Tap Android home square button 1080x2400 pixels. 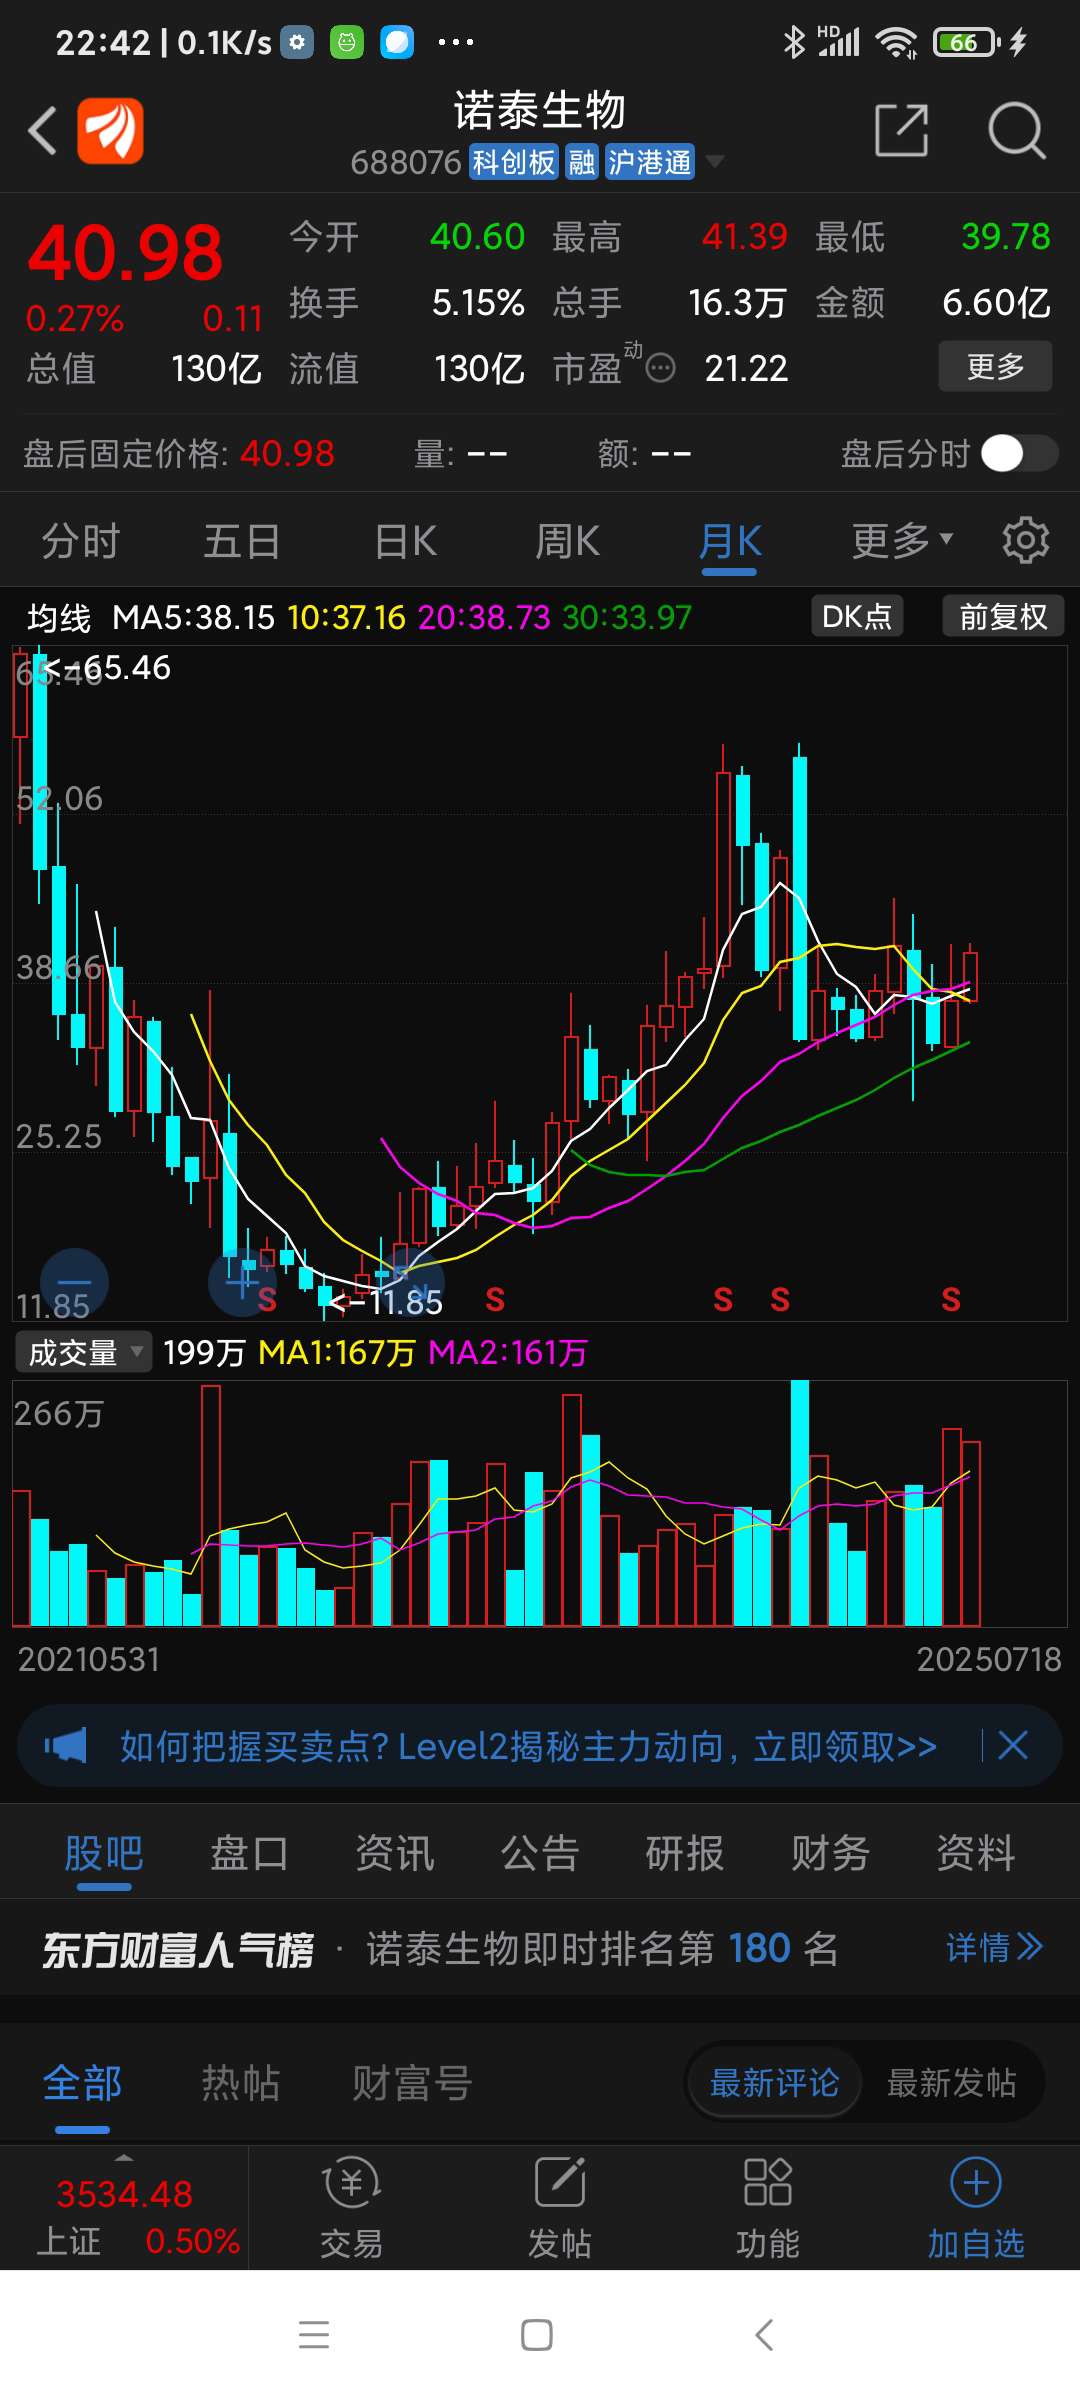coord(537,2335)
